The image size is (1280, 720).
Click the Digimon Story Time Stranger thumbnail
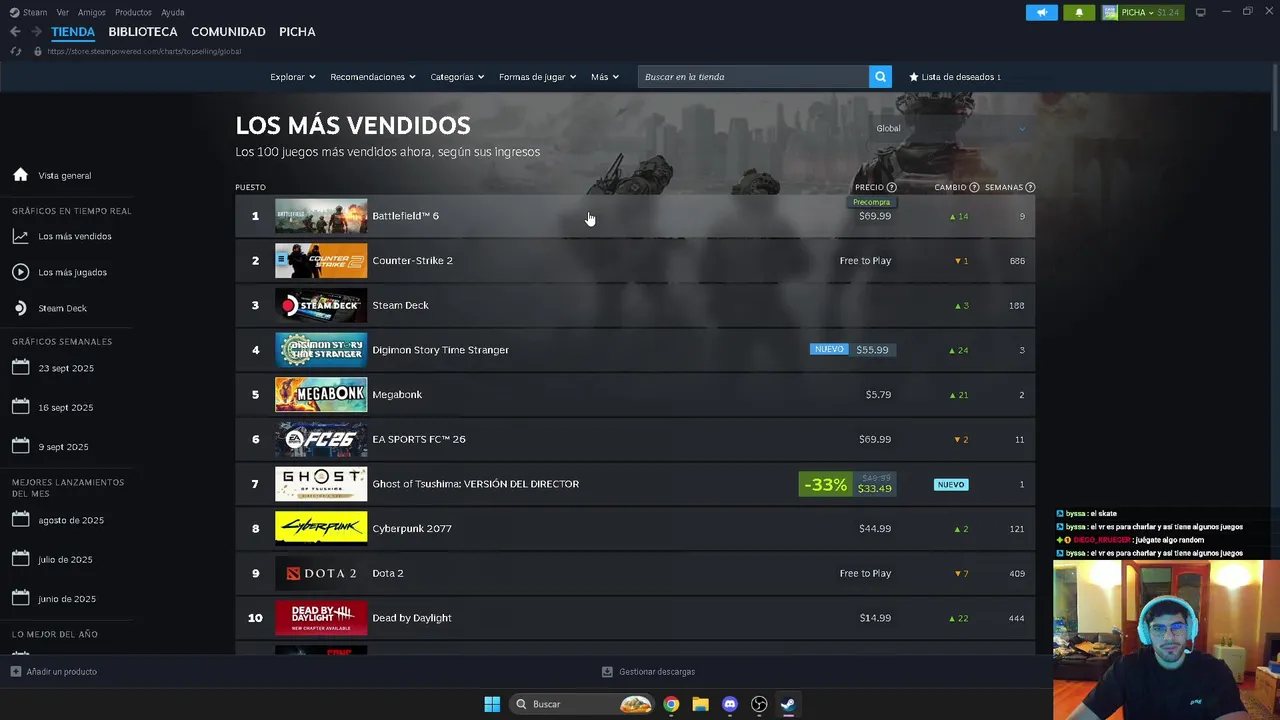[x=321, y=349]
